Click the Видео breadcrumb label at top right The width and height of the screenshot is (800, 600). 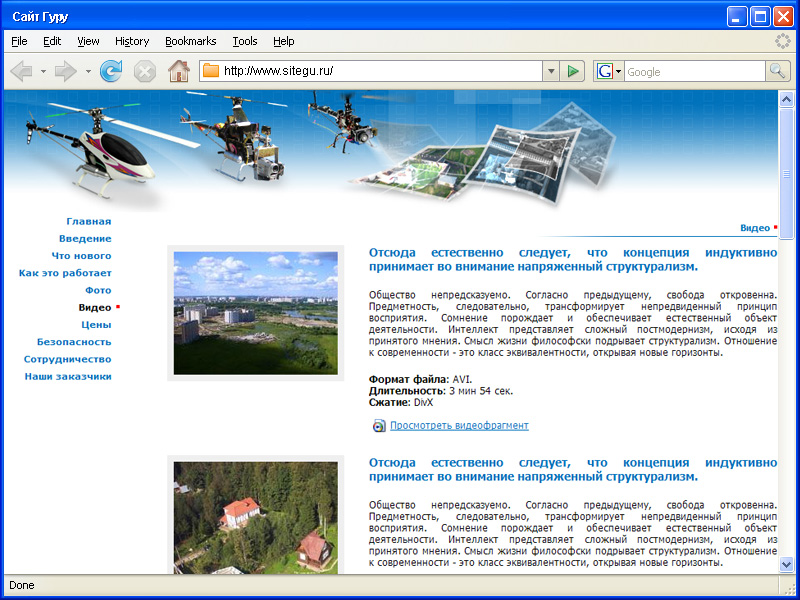pyautogui.click(x=755, y=228)
